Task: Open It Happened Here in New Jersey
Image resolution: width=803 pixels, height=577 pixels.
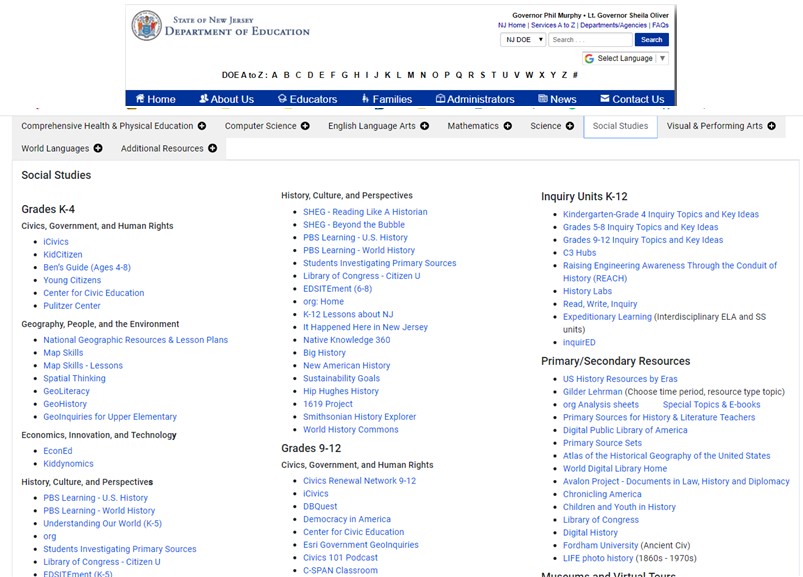Action: coord(365,327)
